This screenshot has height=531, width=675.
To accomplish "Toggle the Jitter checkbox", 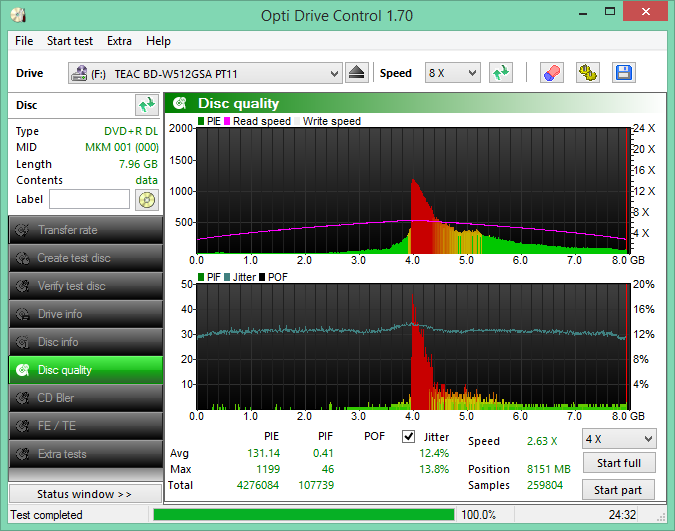I will [408, 437].
